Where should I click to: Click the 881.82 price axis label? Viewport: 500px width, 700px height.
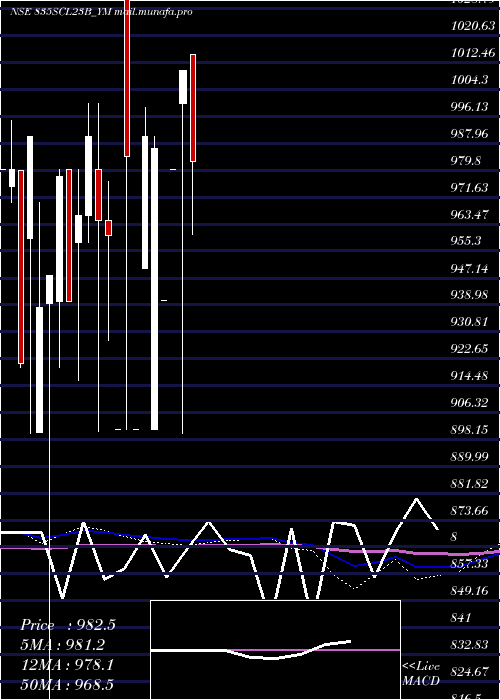coord(470,484)
